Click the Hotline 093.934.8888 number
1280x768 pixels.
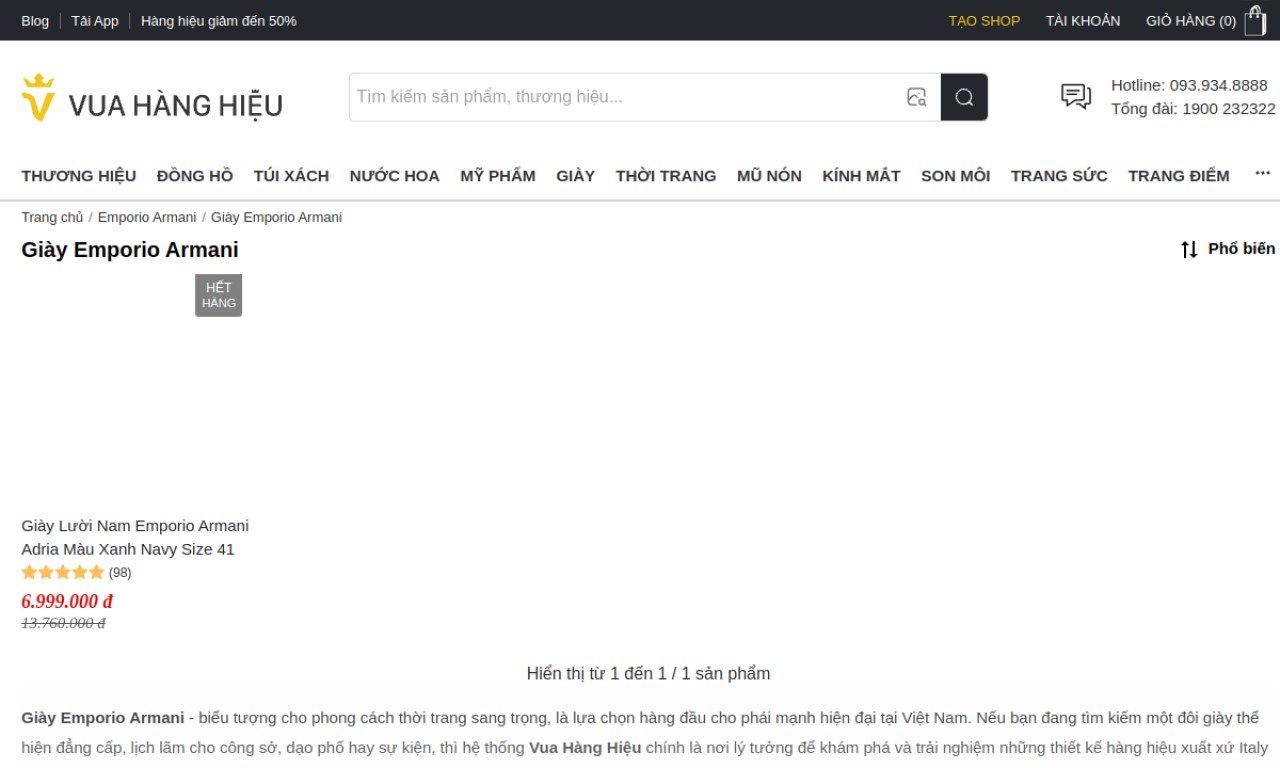tap(1218, 85)
